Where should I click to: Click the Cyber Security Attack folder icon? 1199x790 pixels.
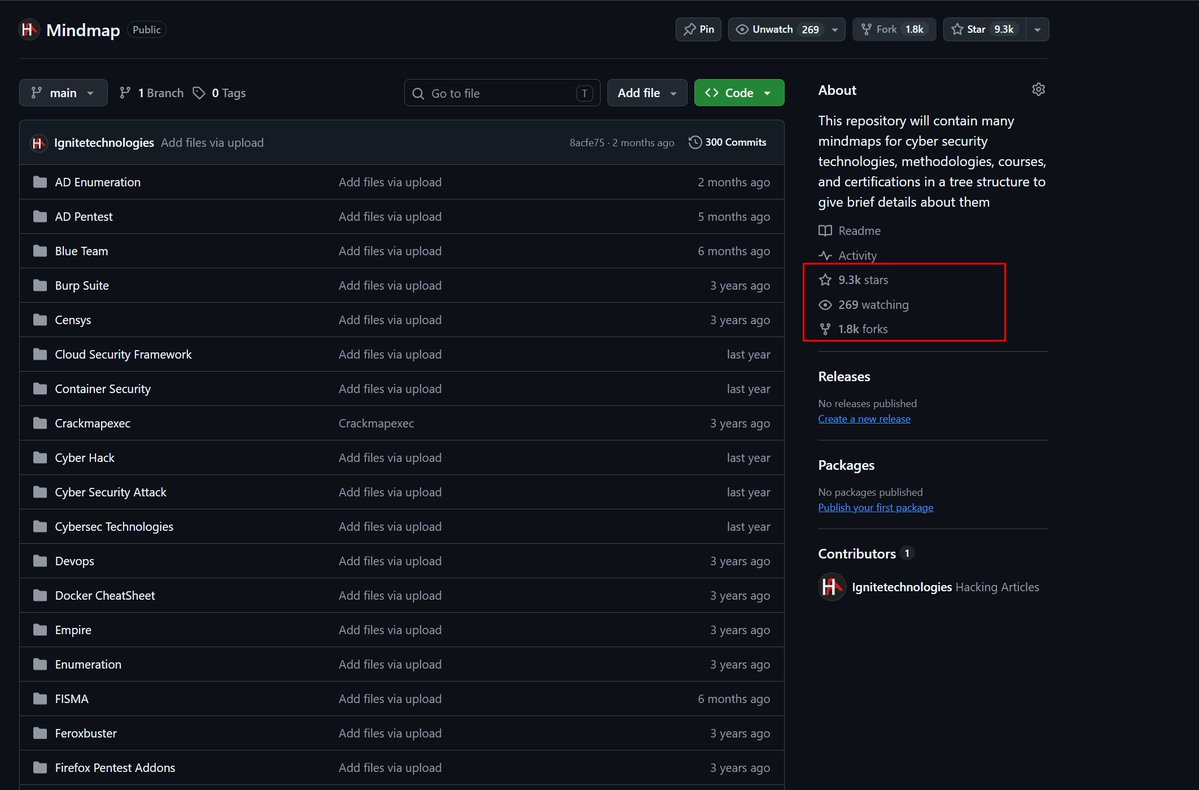point(40,492)
